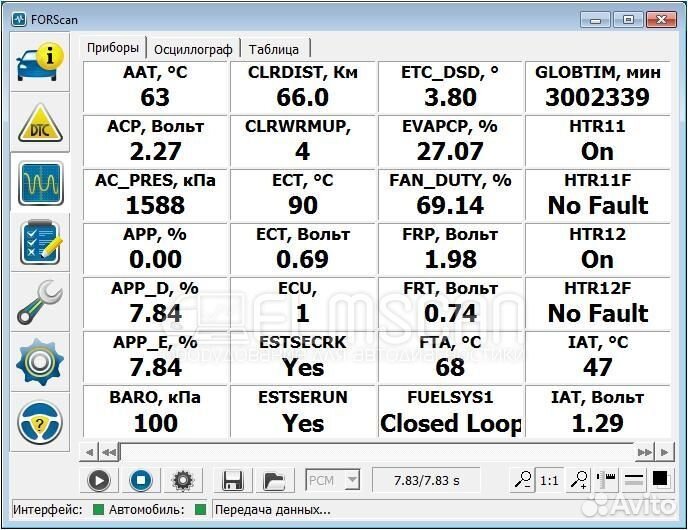Stop data recording with stop button
The height and width of the screenshot is (530, 688).
[141, 480]
